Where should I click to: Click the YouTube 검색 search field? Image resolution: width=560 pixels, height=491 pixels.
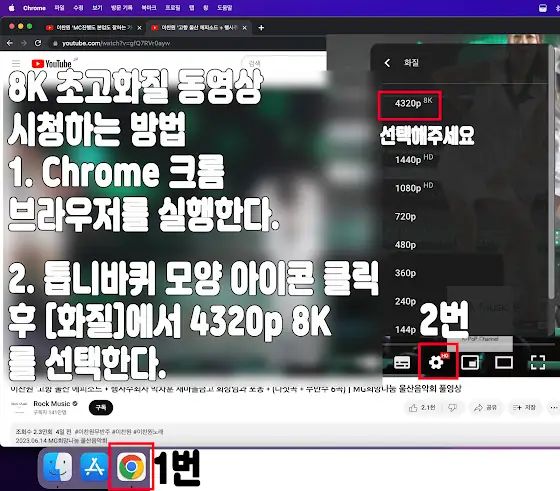tap(284, 64)
